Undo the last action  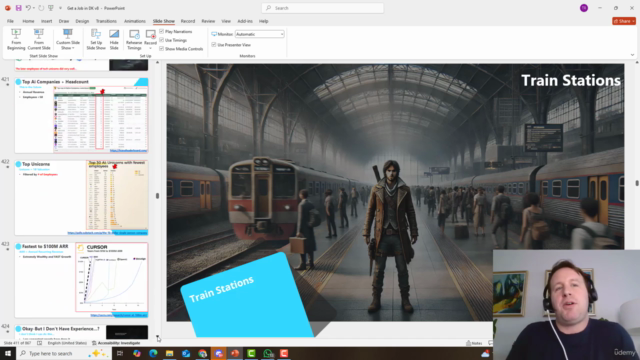pyautogui.click(x=28, y=8)
